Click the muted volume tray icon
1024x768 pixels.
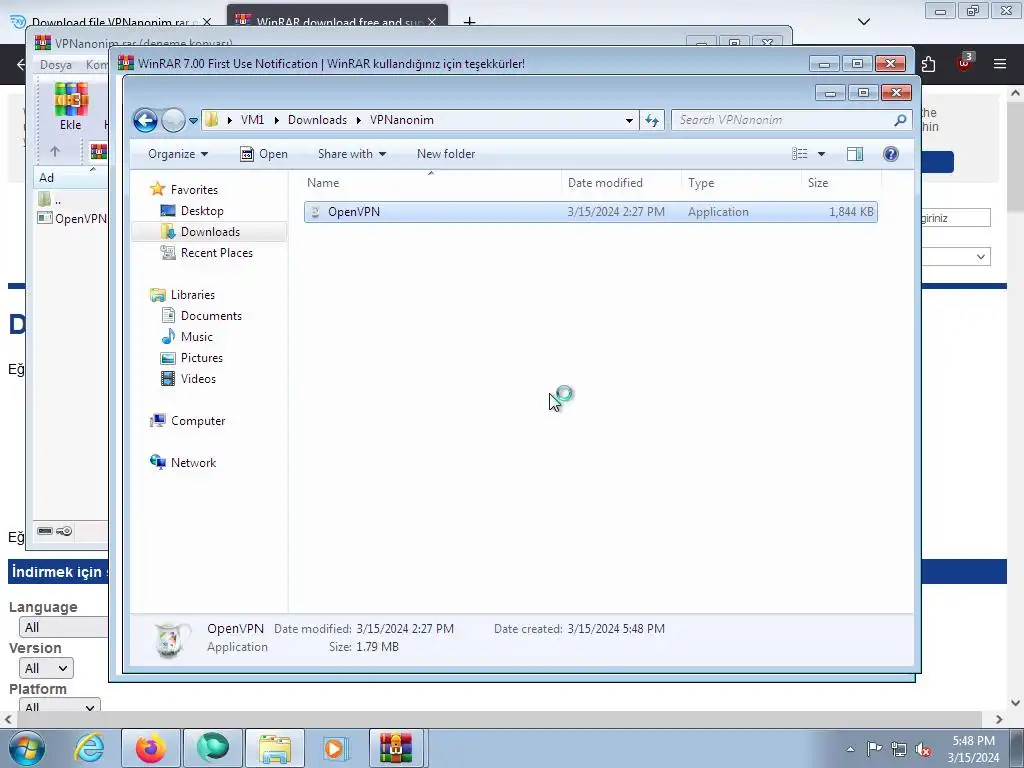click(x=923, y=750)
